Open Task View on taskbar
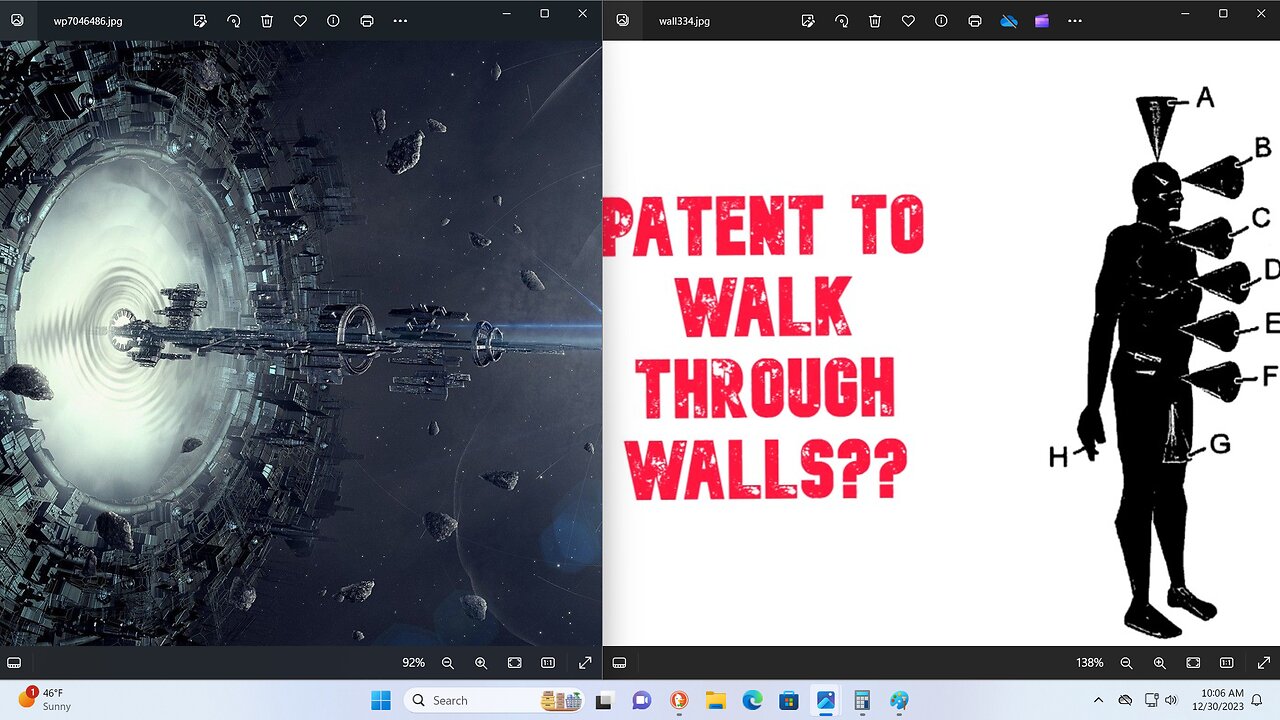 (603, 700)
